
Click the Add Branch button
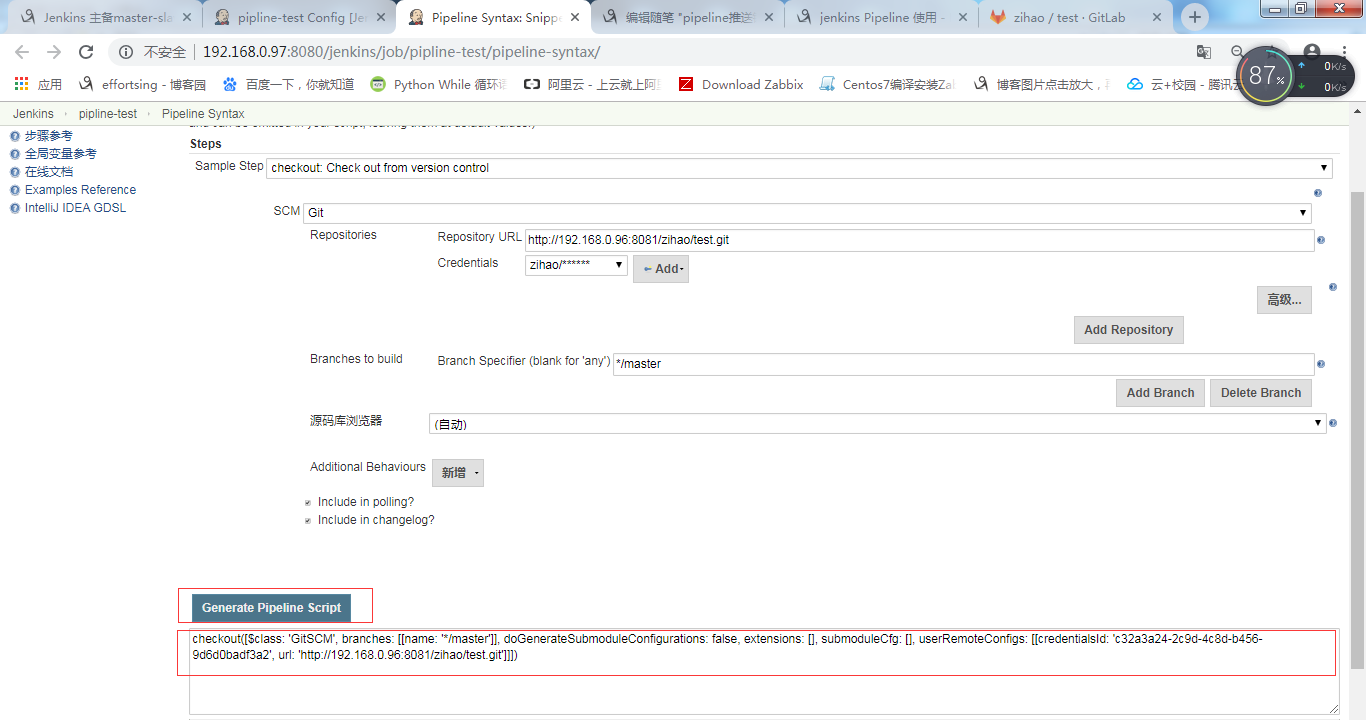coord(1160,393)
